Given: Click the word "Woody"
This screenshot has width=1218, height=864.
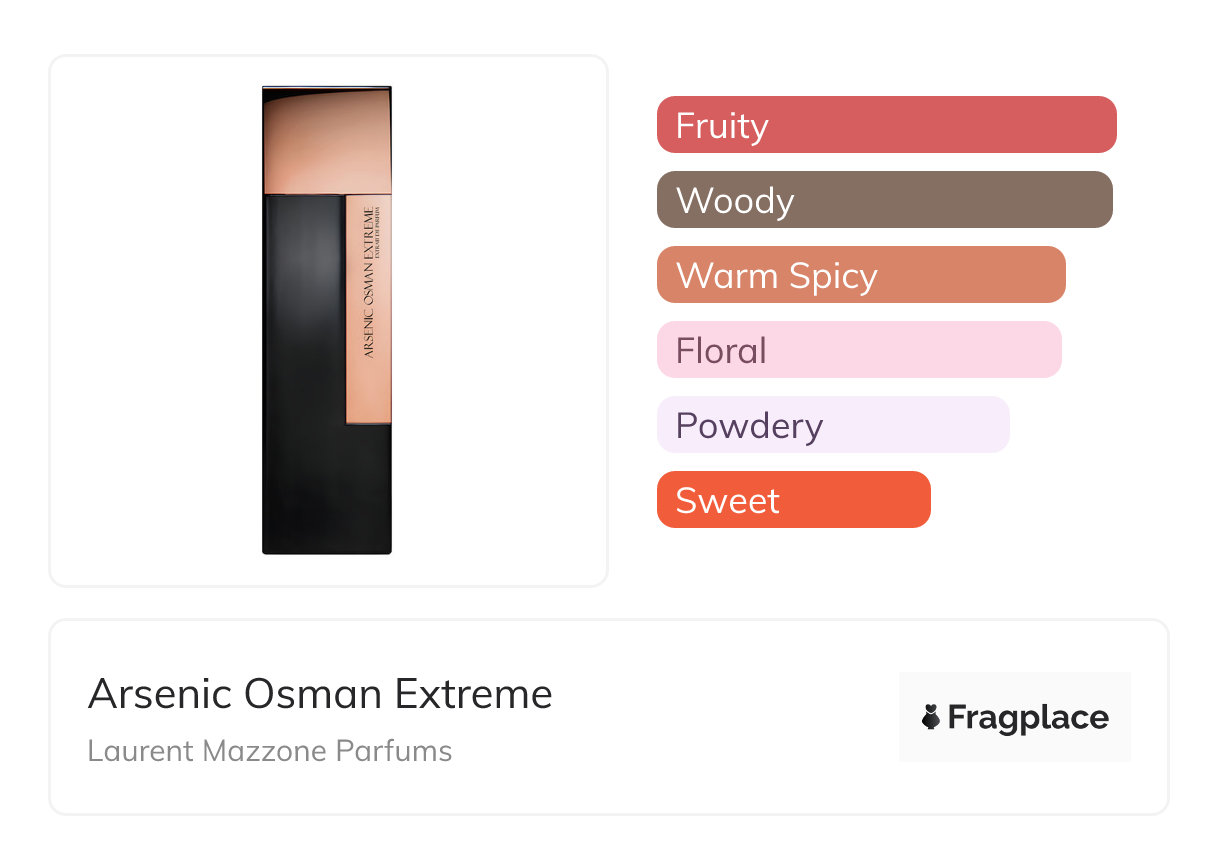Looking at the screenshot, I should coord(735,201).
